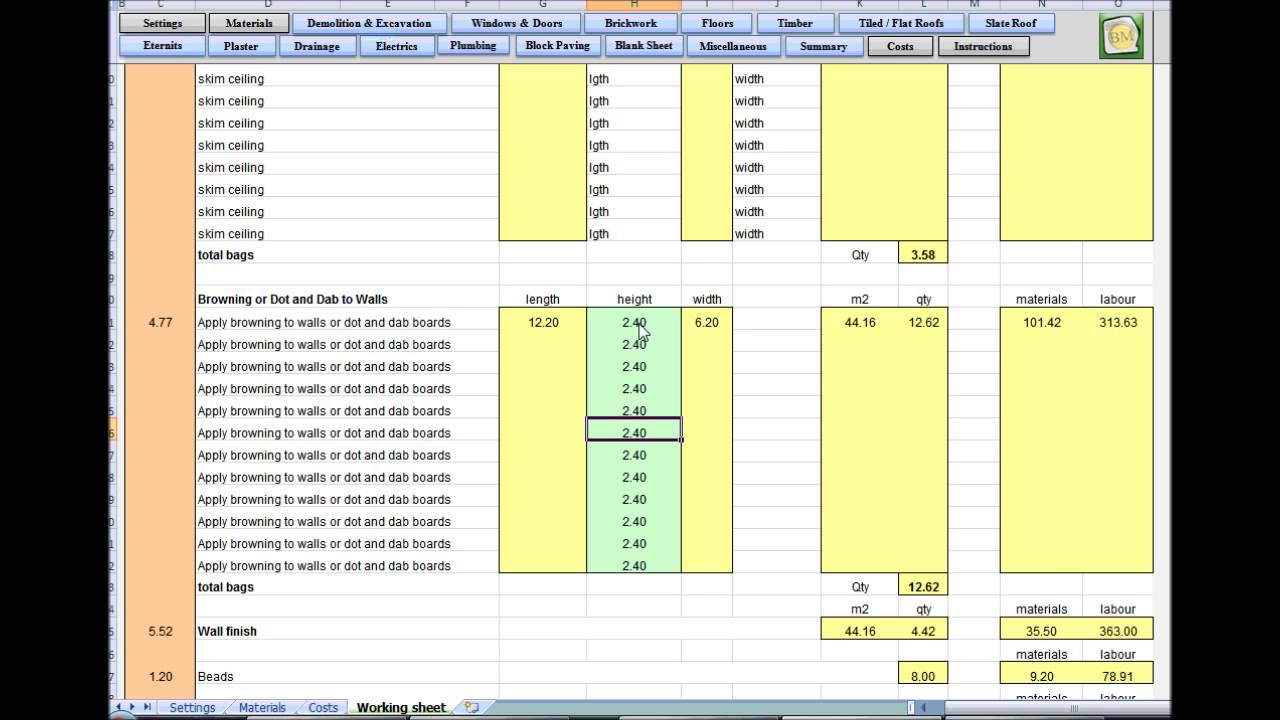Go to the Floors section

point(718,23)
